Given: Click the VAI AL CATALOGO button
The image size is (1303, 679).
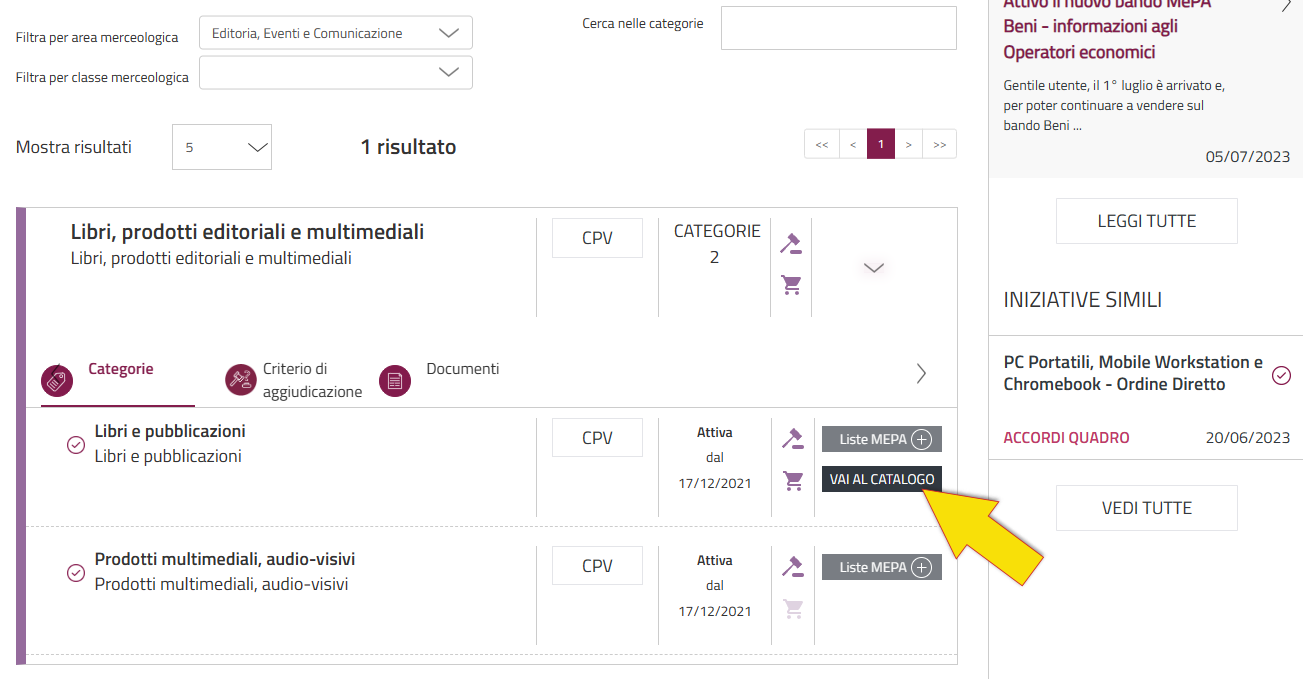Looking at the screenshot, I should 882,479.
